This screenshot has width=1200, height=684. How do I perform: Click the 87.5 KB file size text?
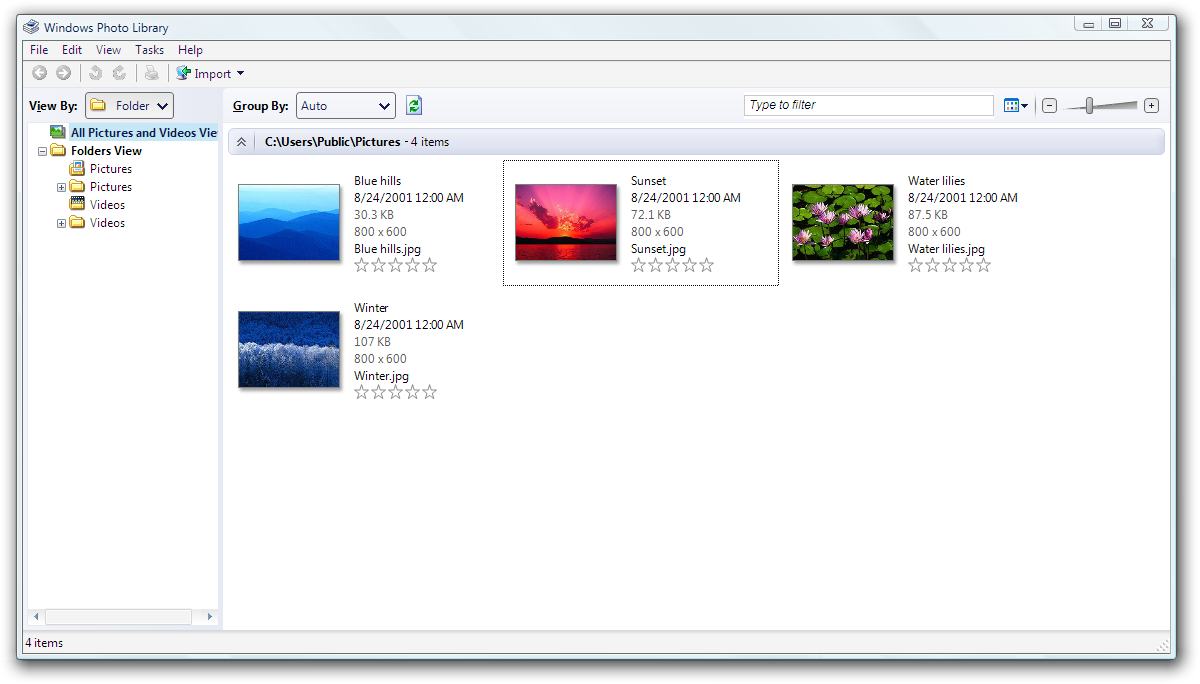click(928, 215)
